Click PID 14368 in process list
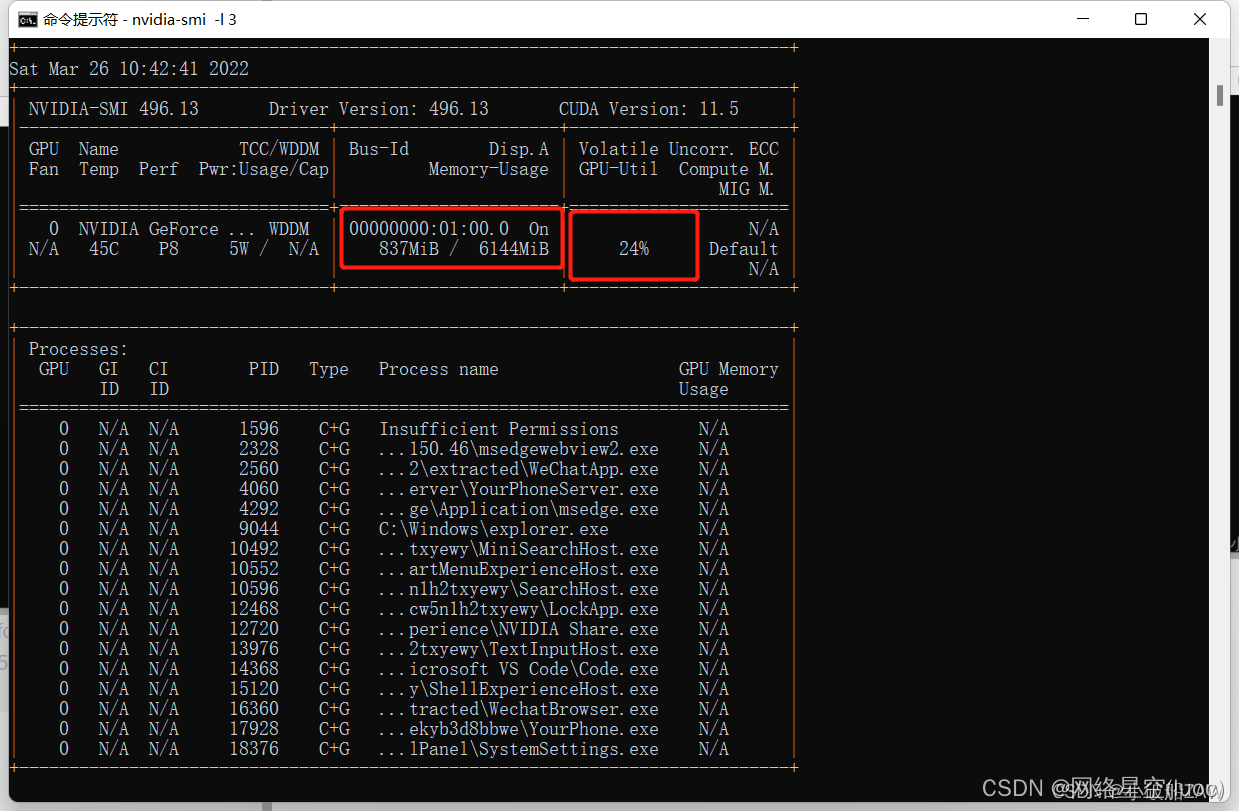 [254, 669]
